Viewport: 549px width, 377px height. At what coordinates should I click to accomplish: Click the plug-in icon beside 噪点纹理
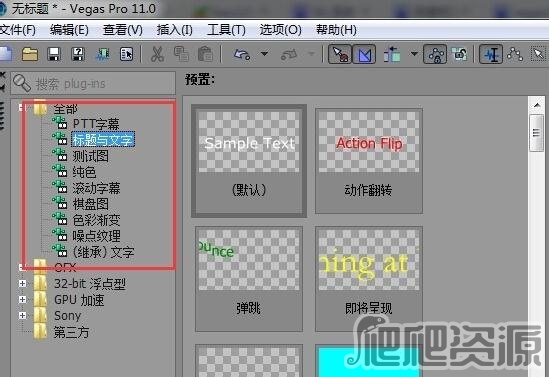(60, 235)
